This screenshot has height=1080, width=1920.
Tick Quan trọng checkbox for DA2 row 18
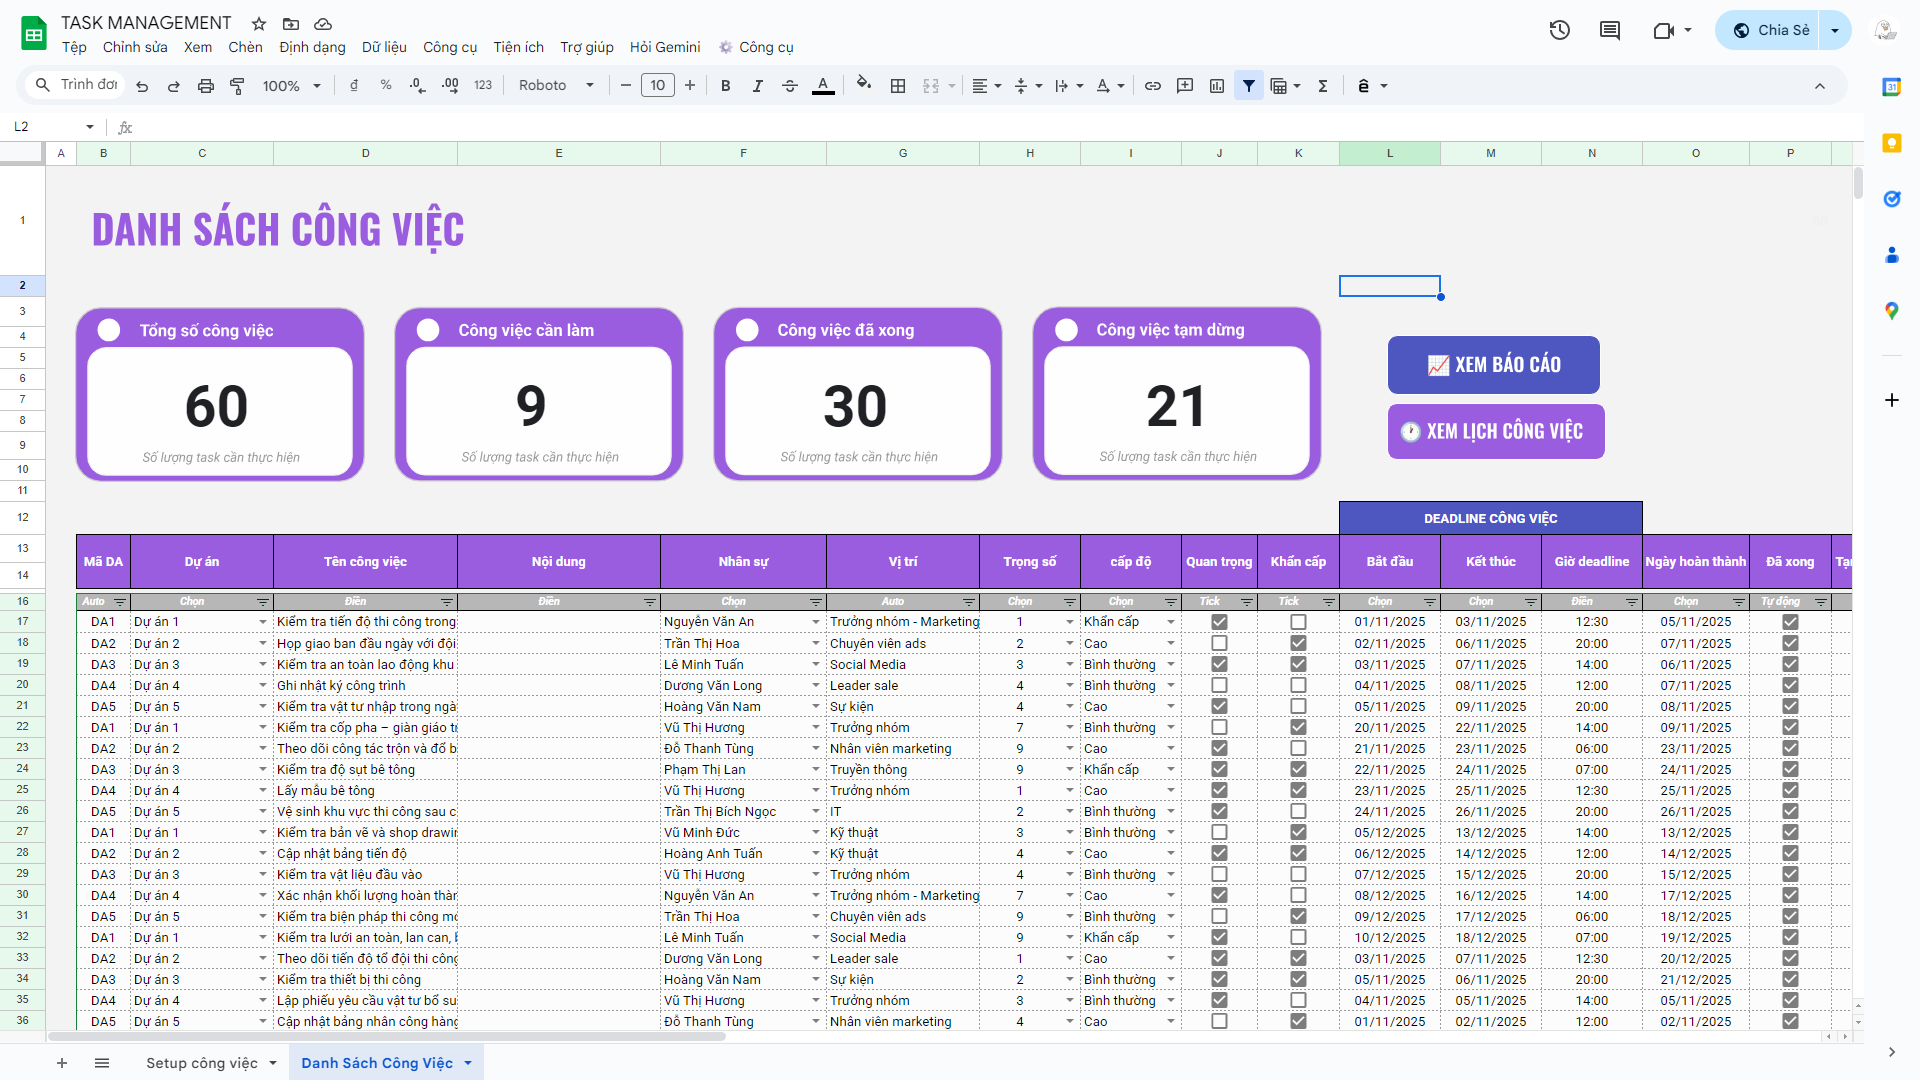[1219, 643]
